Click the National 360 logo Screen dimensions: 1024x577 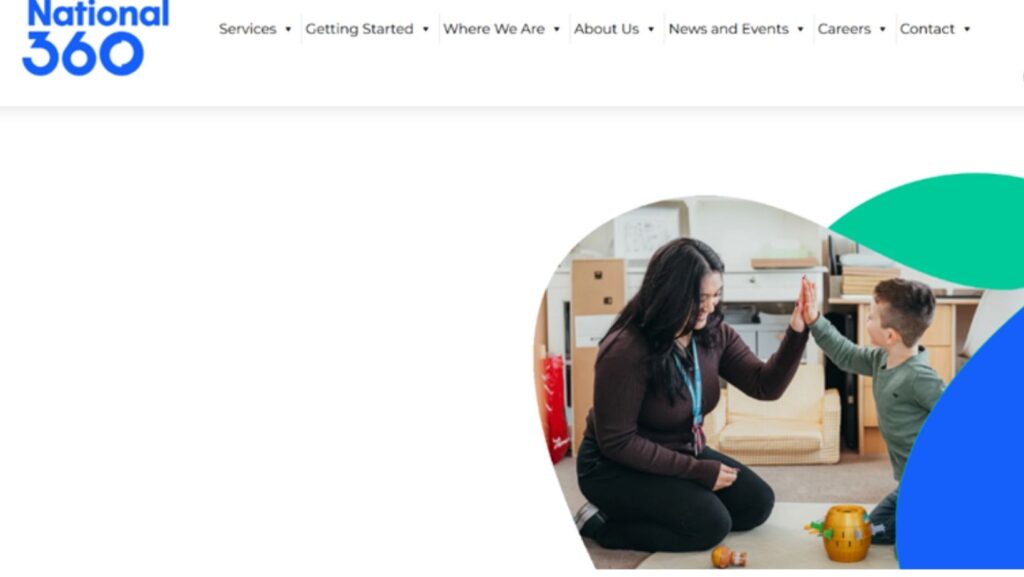click(96, 37)
